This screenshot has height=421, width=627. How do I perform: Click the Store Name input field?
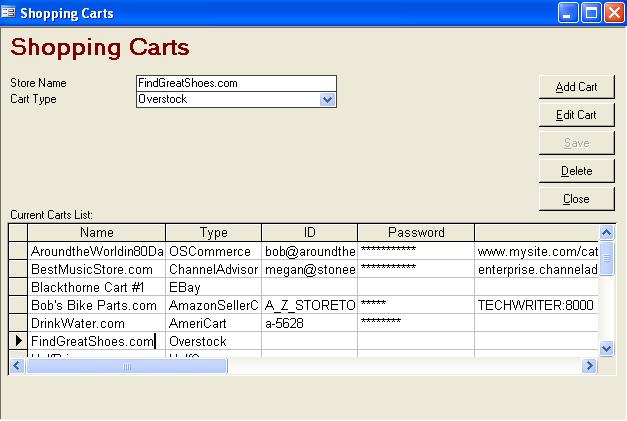click(x=236, y=83)
